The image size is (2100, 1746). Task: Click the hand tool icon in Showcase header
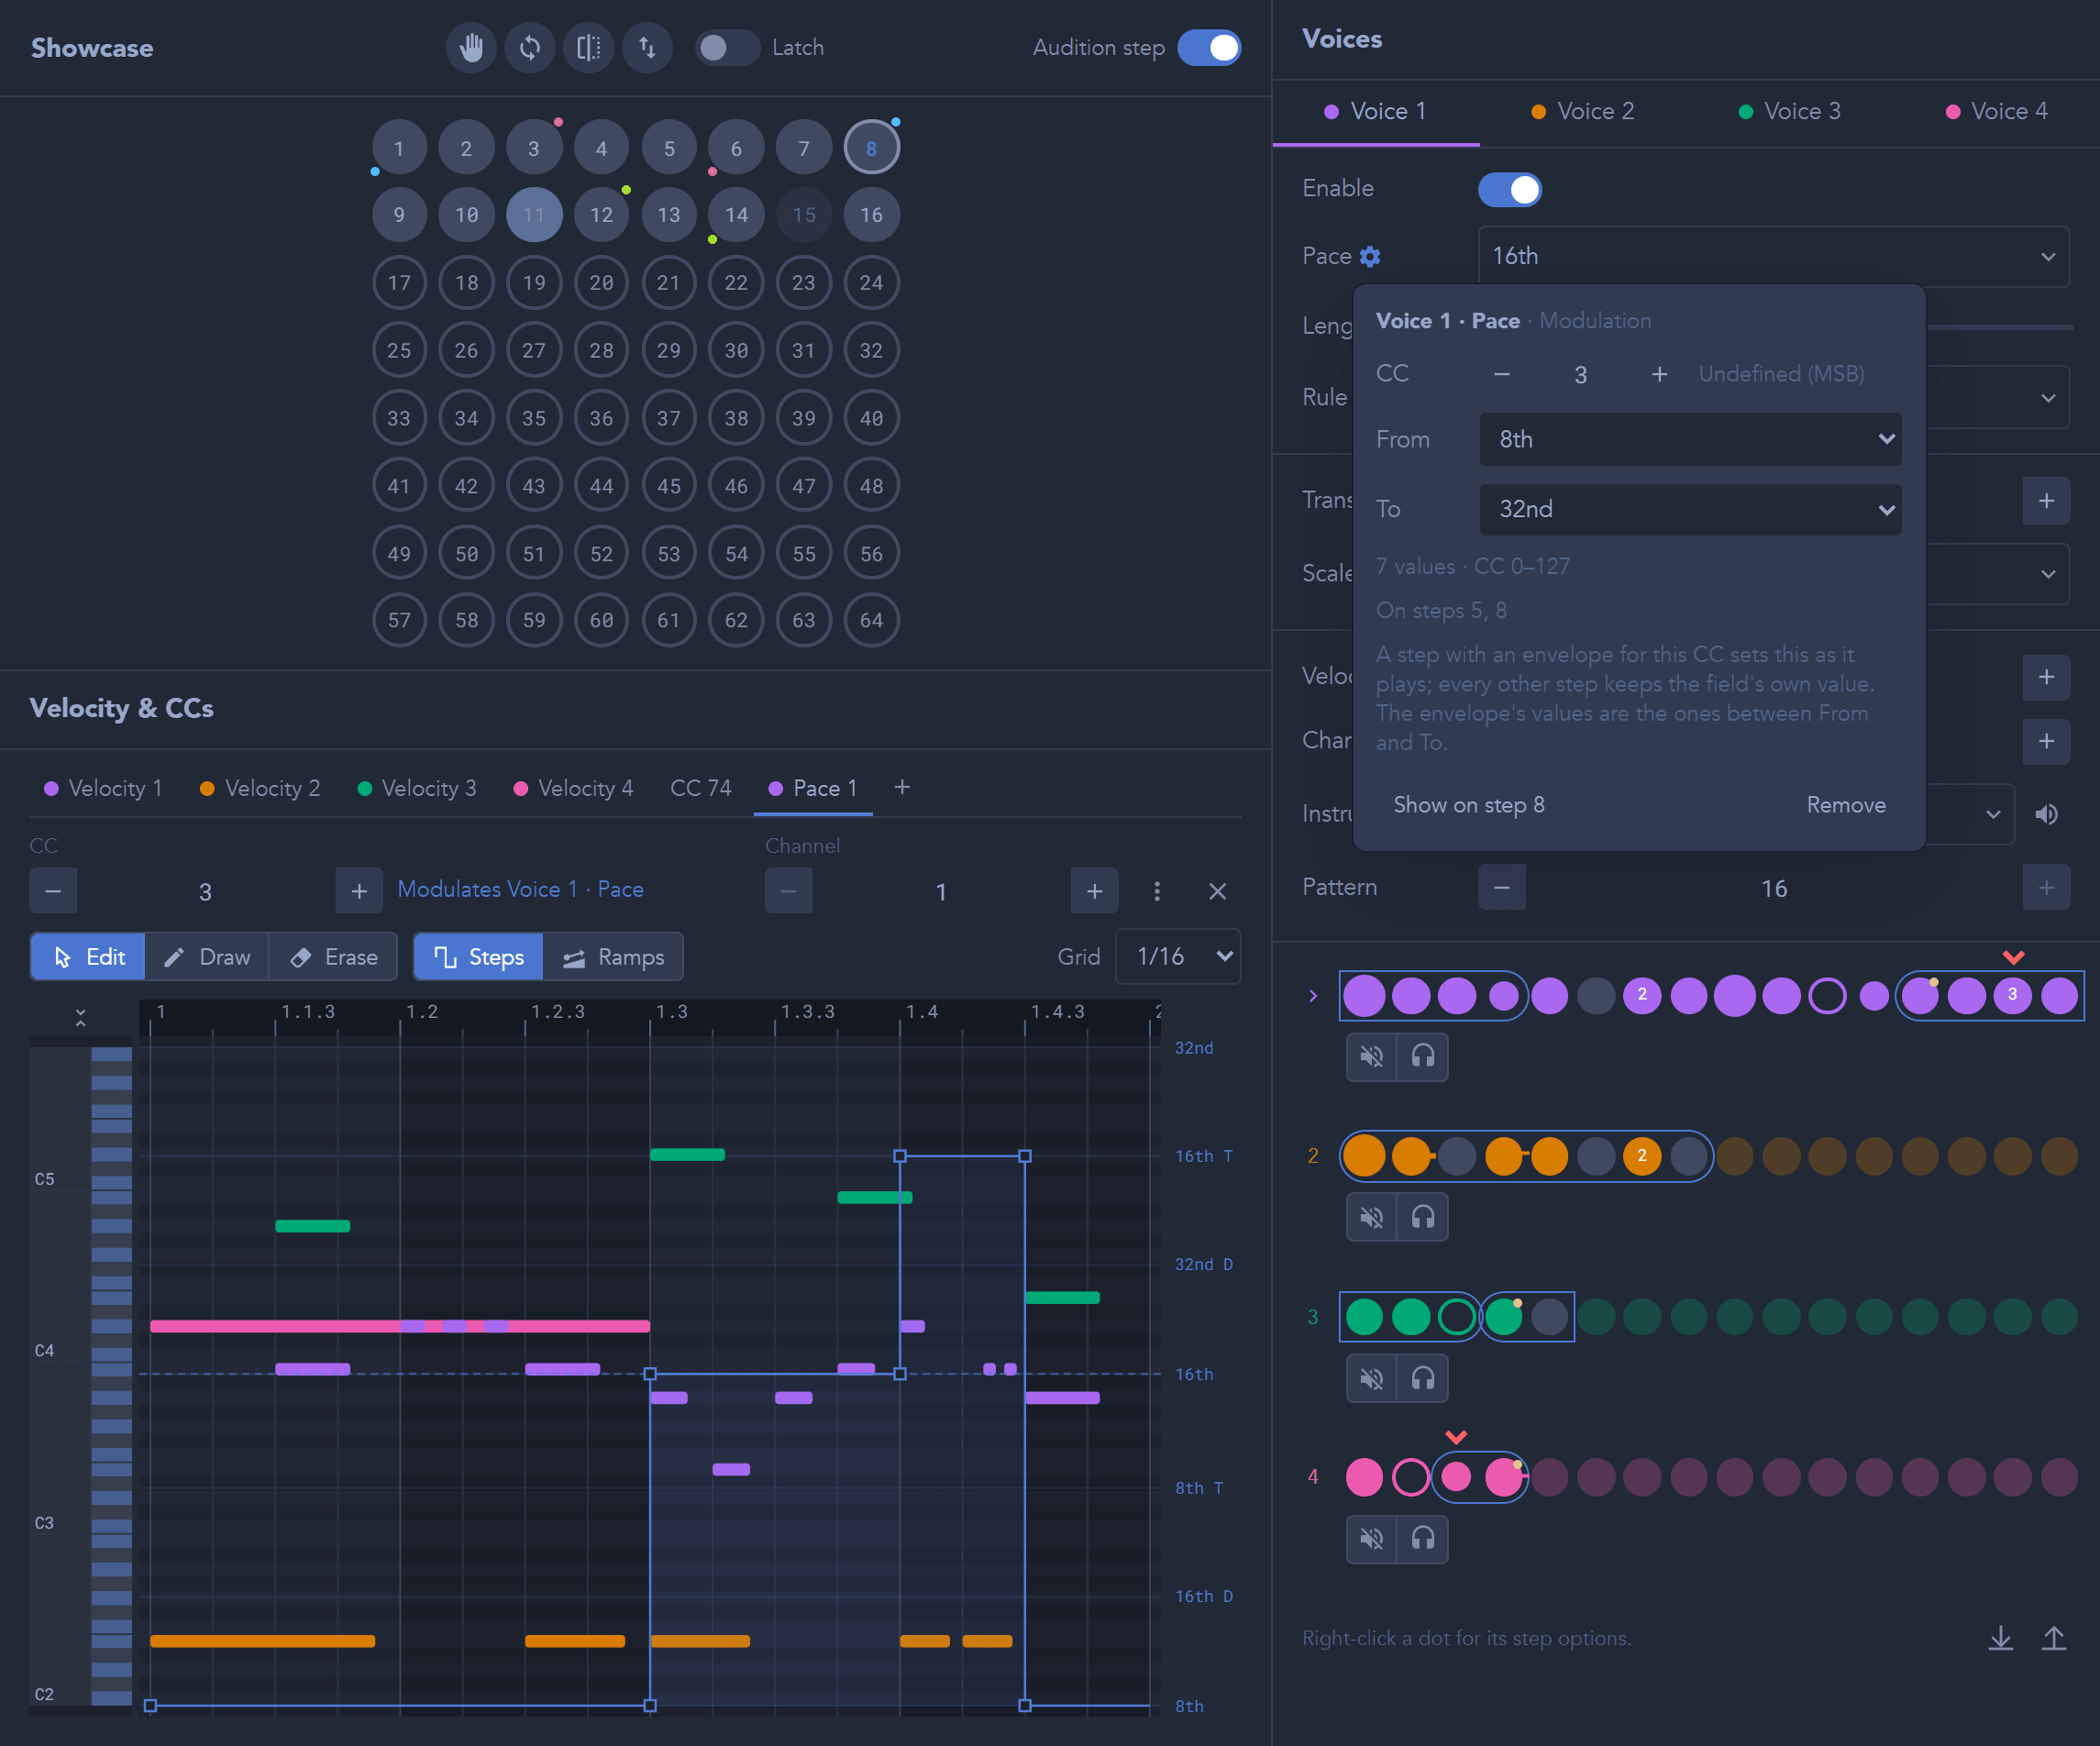point(471,48)
